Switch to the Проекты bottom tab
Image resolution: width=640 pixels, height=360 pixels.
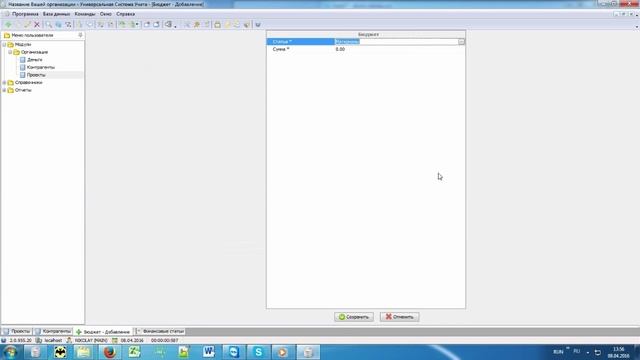click(17, 331)
